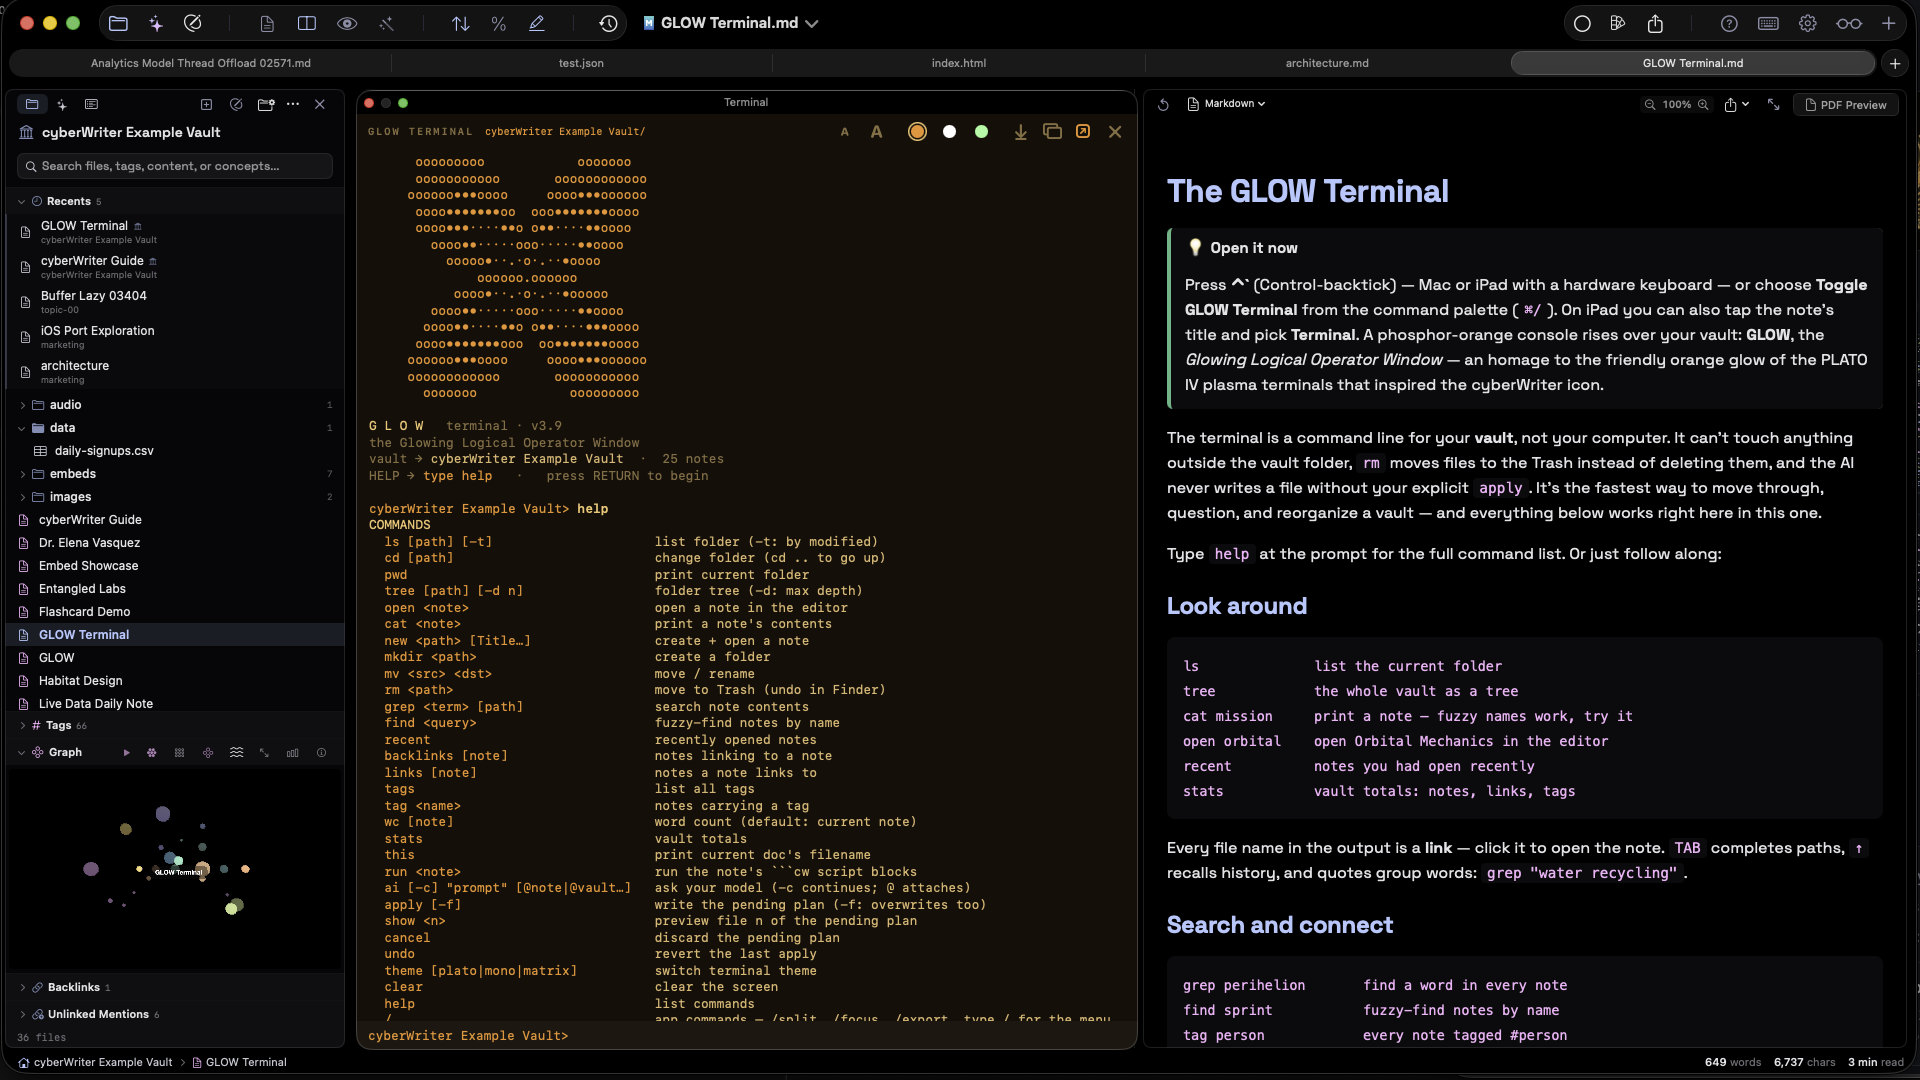This screenshot has height=1080, width=1920.
Task: Open version history clock icon
Action: pyautogui.click(x=608, y=23)
